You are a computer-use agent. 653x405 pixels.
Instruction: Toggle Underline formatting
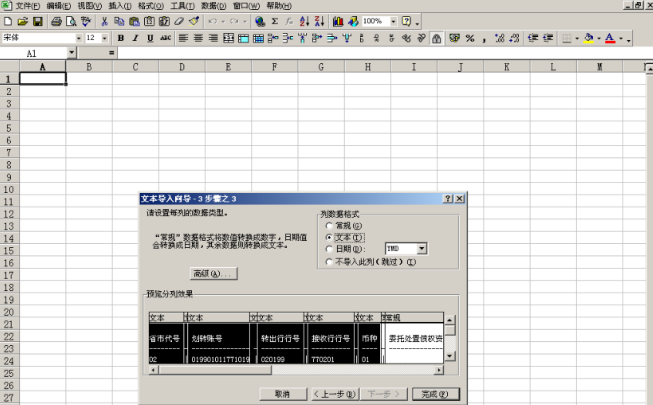point(150,38)
